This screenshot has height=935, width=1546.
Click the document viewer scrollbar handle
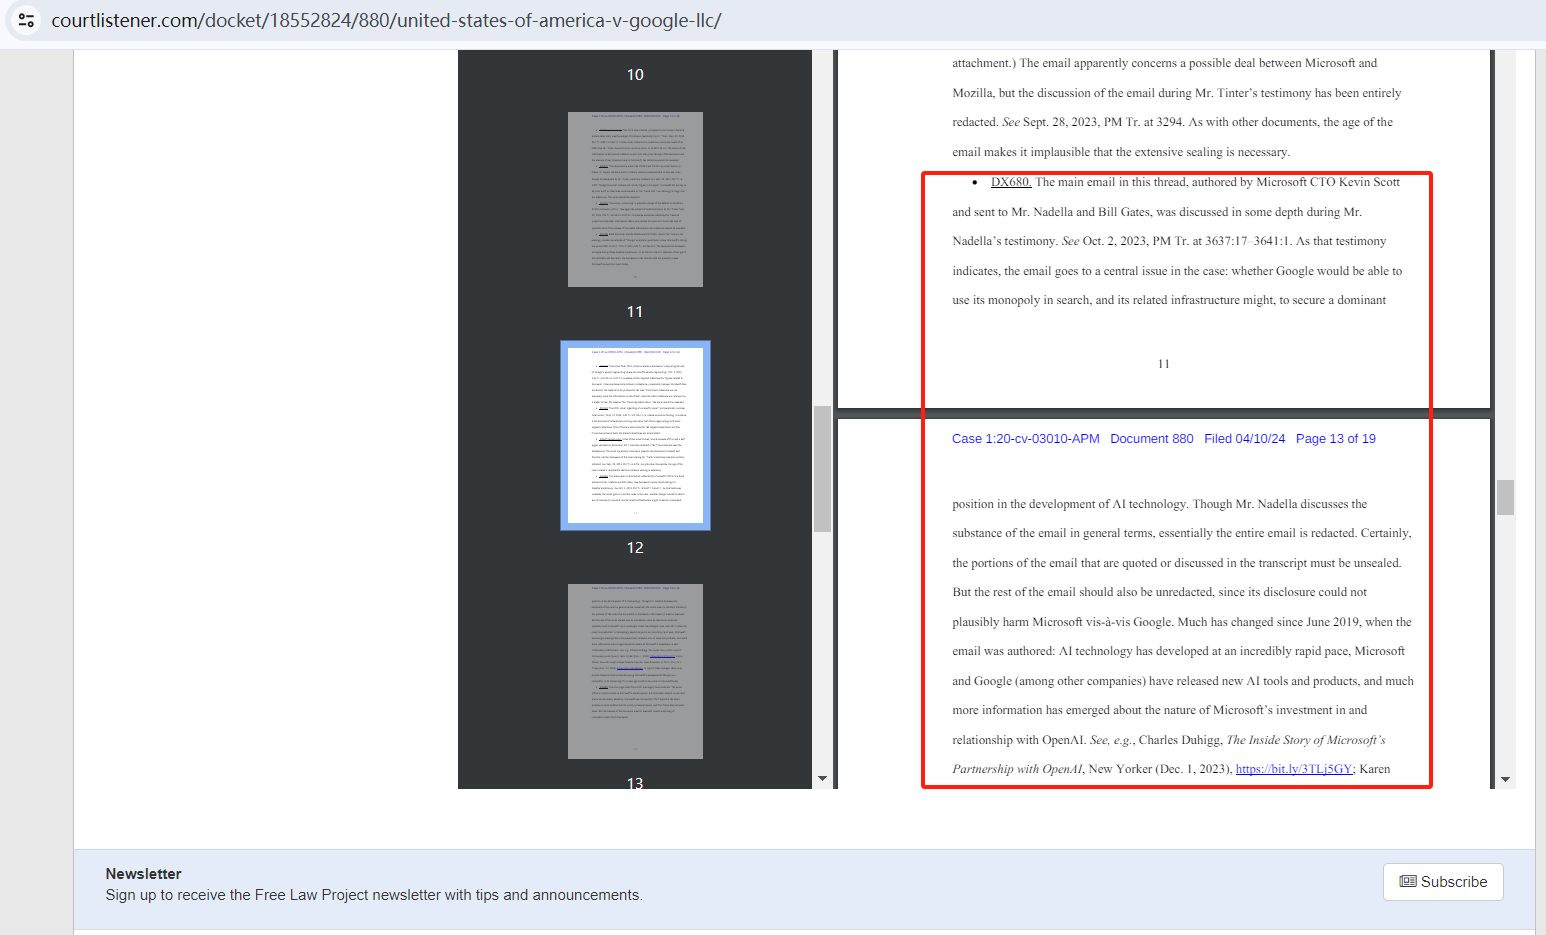[x=1505, y=497]
